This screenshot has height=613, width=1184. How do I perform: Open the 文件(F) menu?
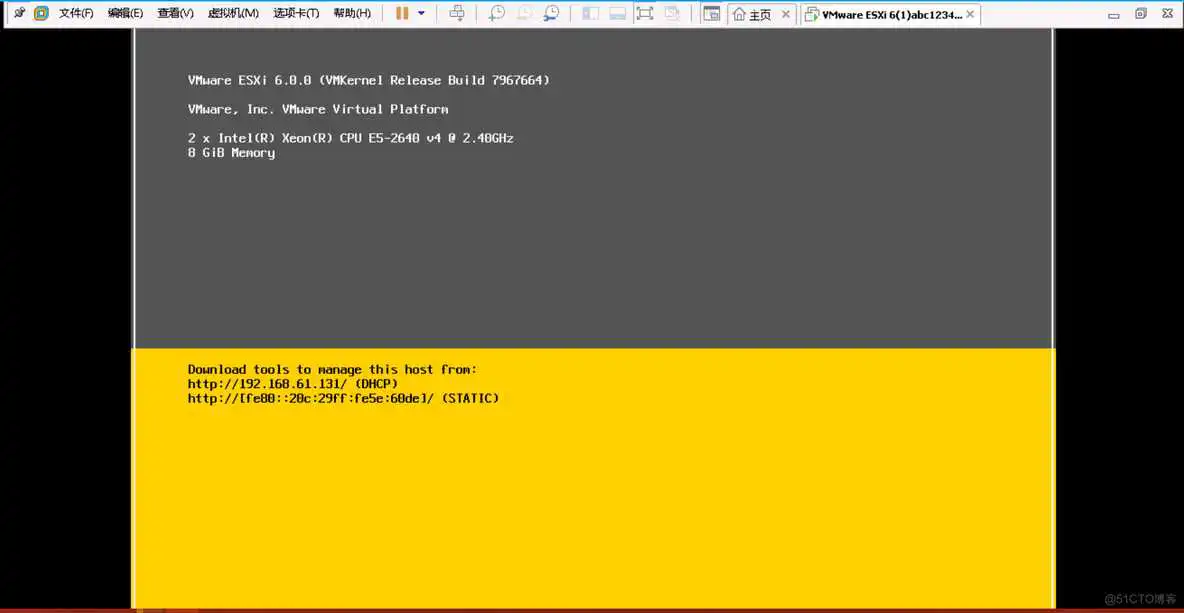(x=76, y=14)
